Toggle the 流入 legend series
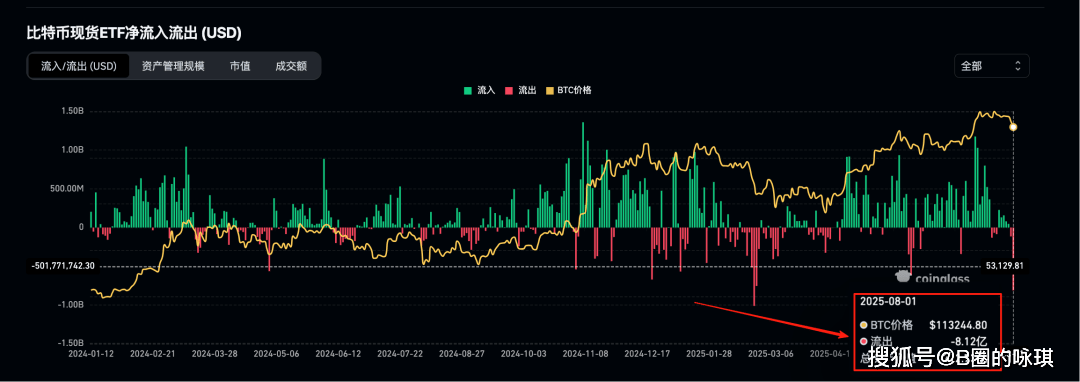 coord(480,90)
